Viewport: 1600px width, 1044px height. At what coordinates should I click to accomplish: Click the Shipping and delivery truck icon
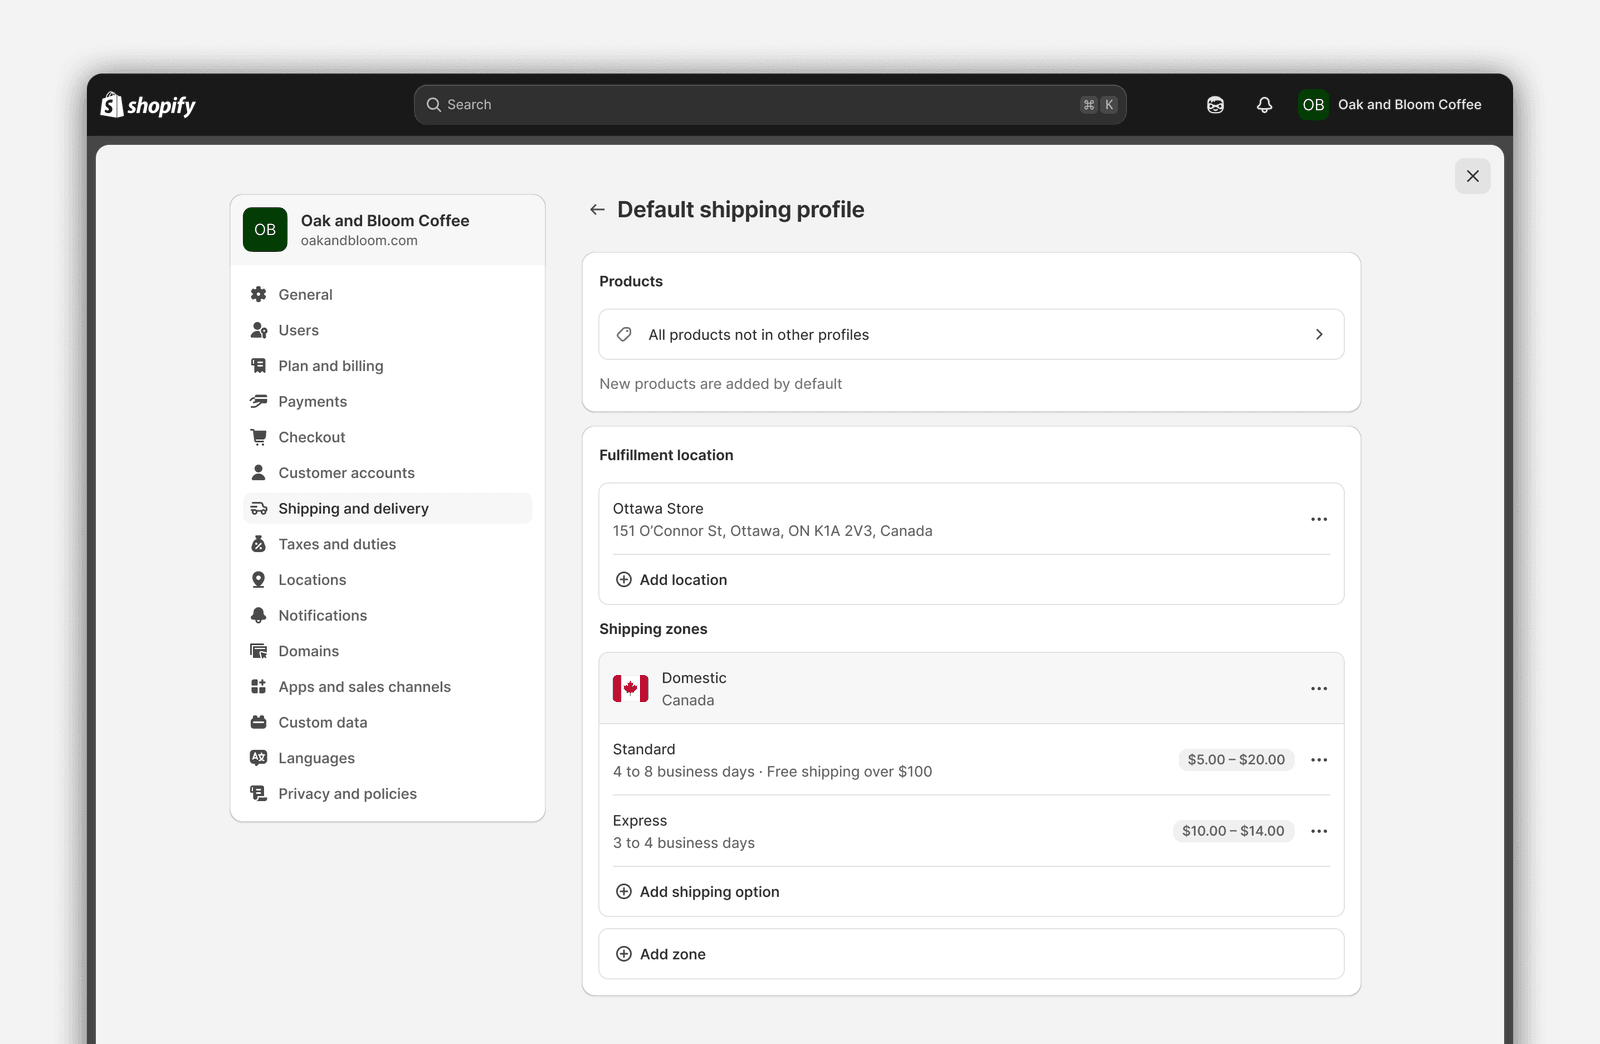[x=258, y=509]
